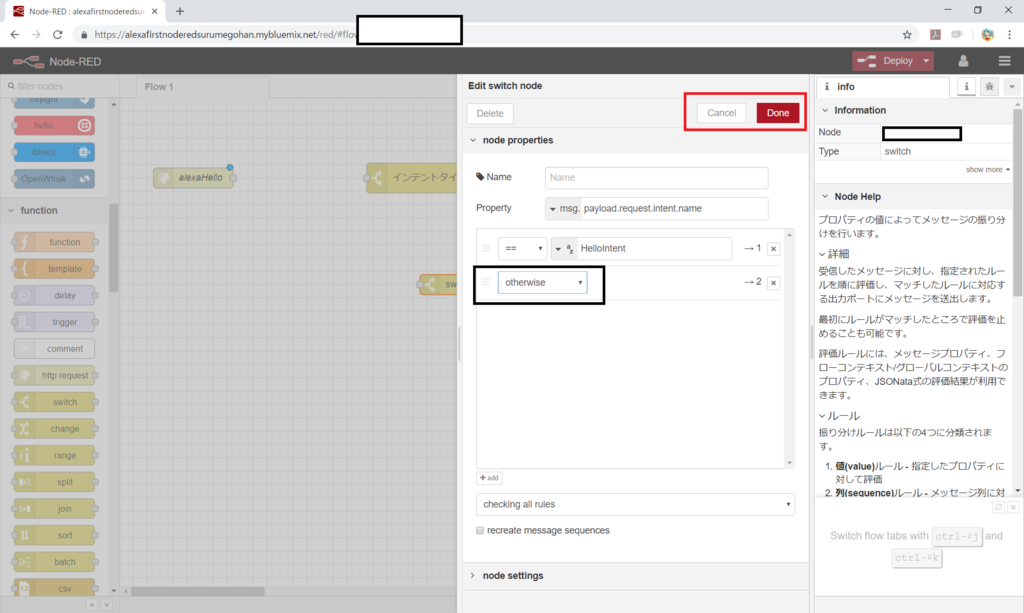Screen dimensions: 1024x613
Task: Select the OpenWhisk node in palette
Action: (x=54, y=179)
